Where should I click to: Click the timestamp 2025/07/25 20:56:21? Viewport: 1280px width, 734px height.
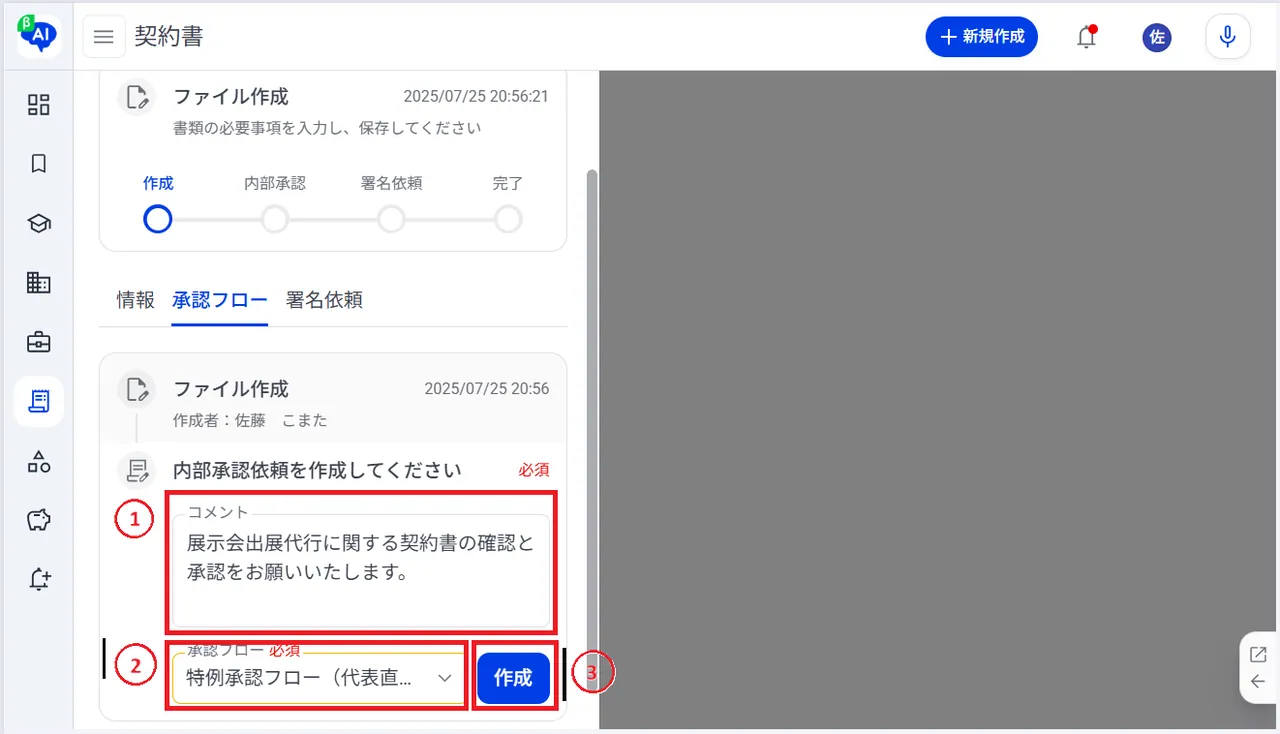click(x=476, y=97)
